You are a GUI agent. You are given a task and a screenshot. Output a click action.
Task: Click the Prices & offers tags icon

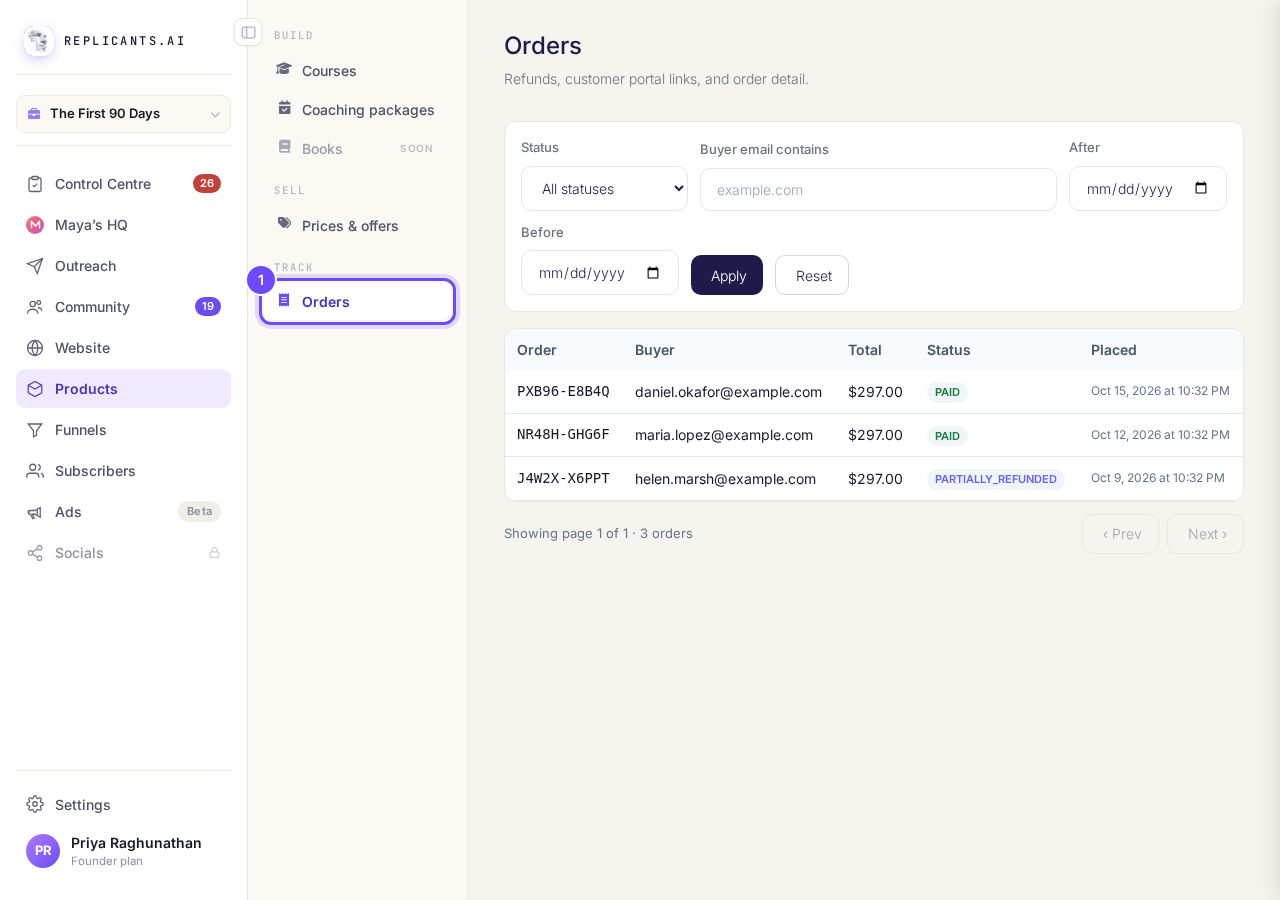click(285, 224)
